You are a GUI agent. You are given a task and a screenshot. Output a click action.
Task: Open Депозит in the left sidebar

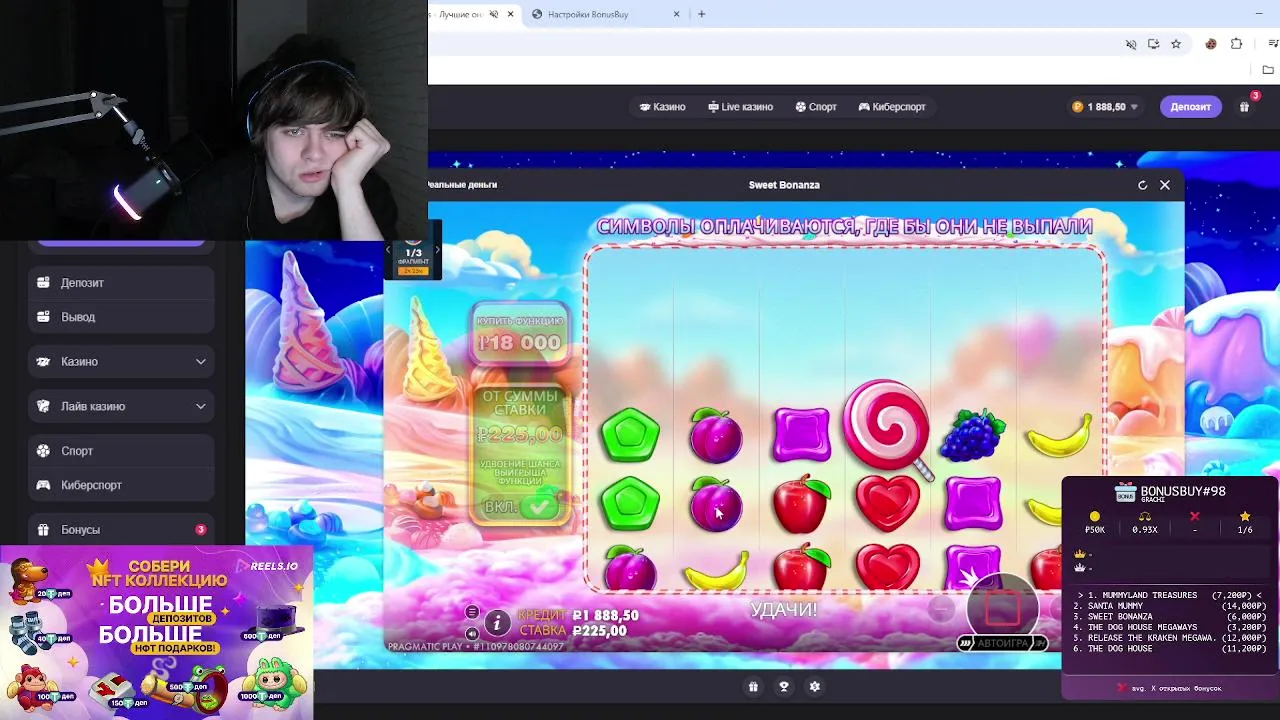pos(121,283)
